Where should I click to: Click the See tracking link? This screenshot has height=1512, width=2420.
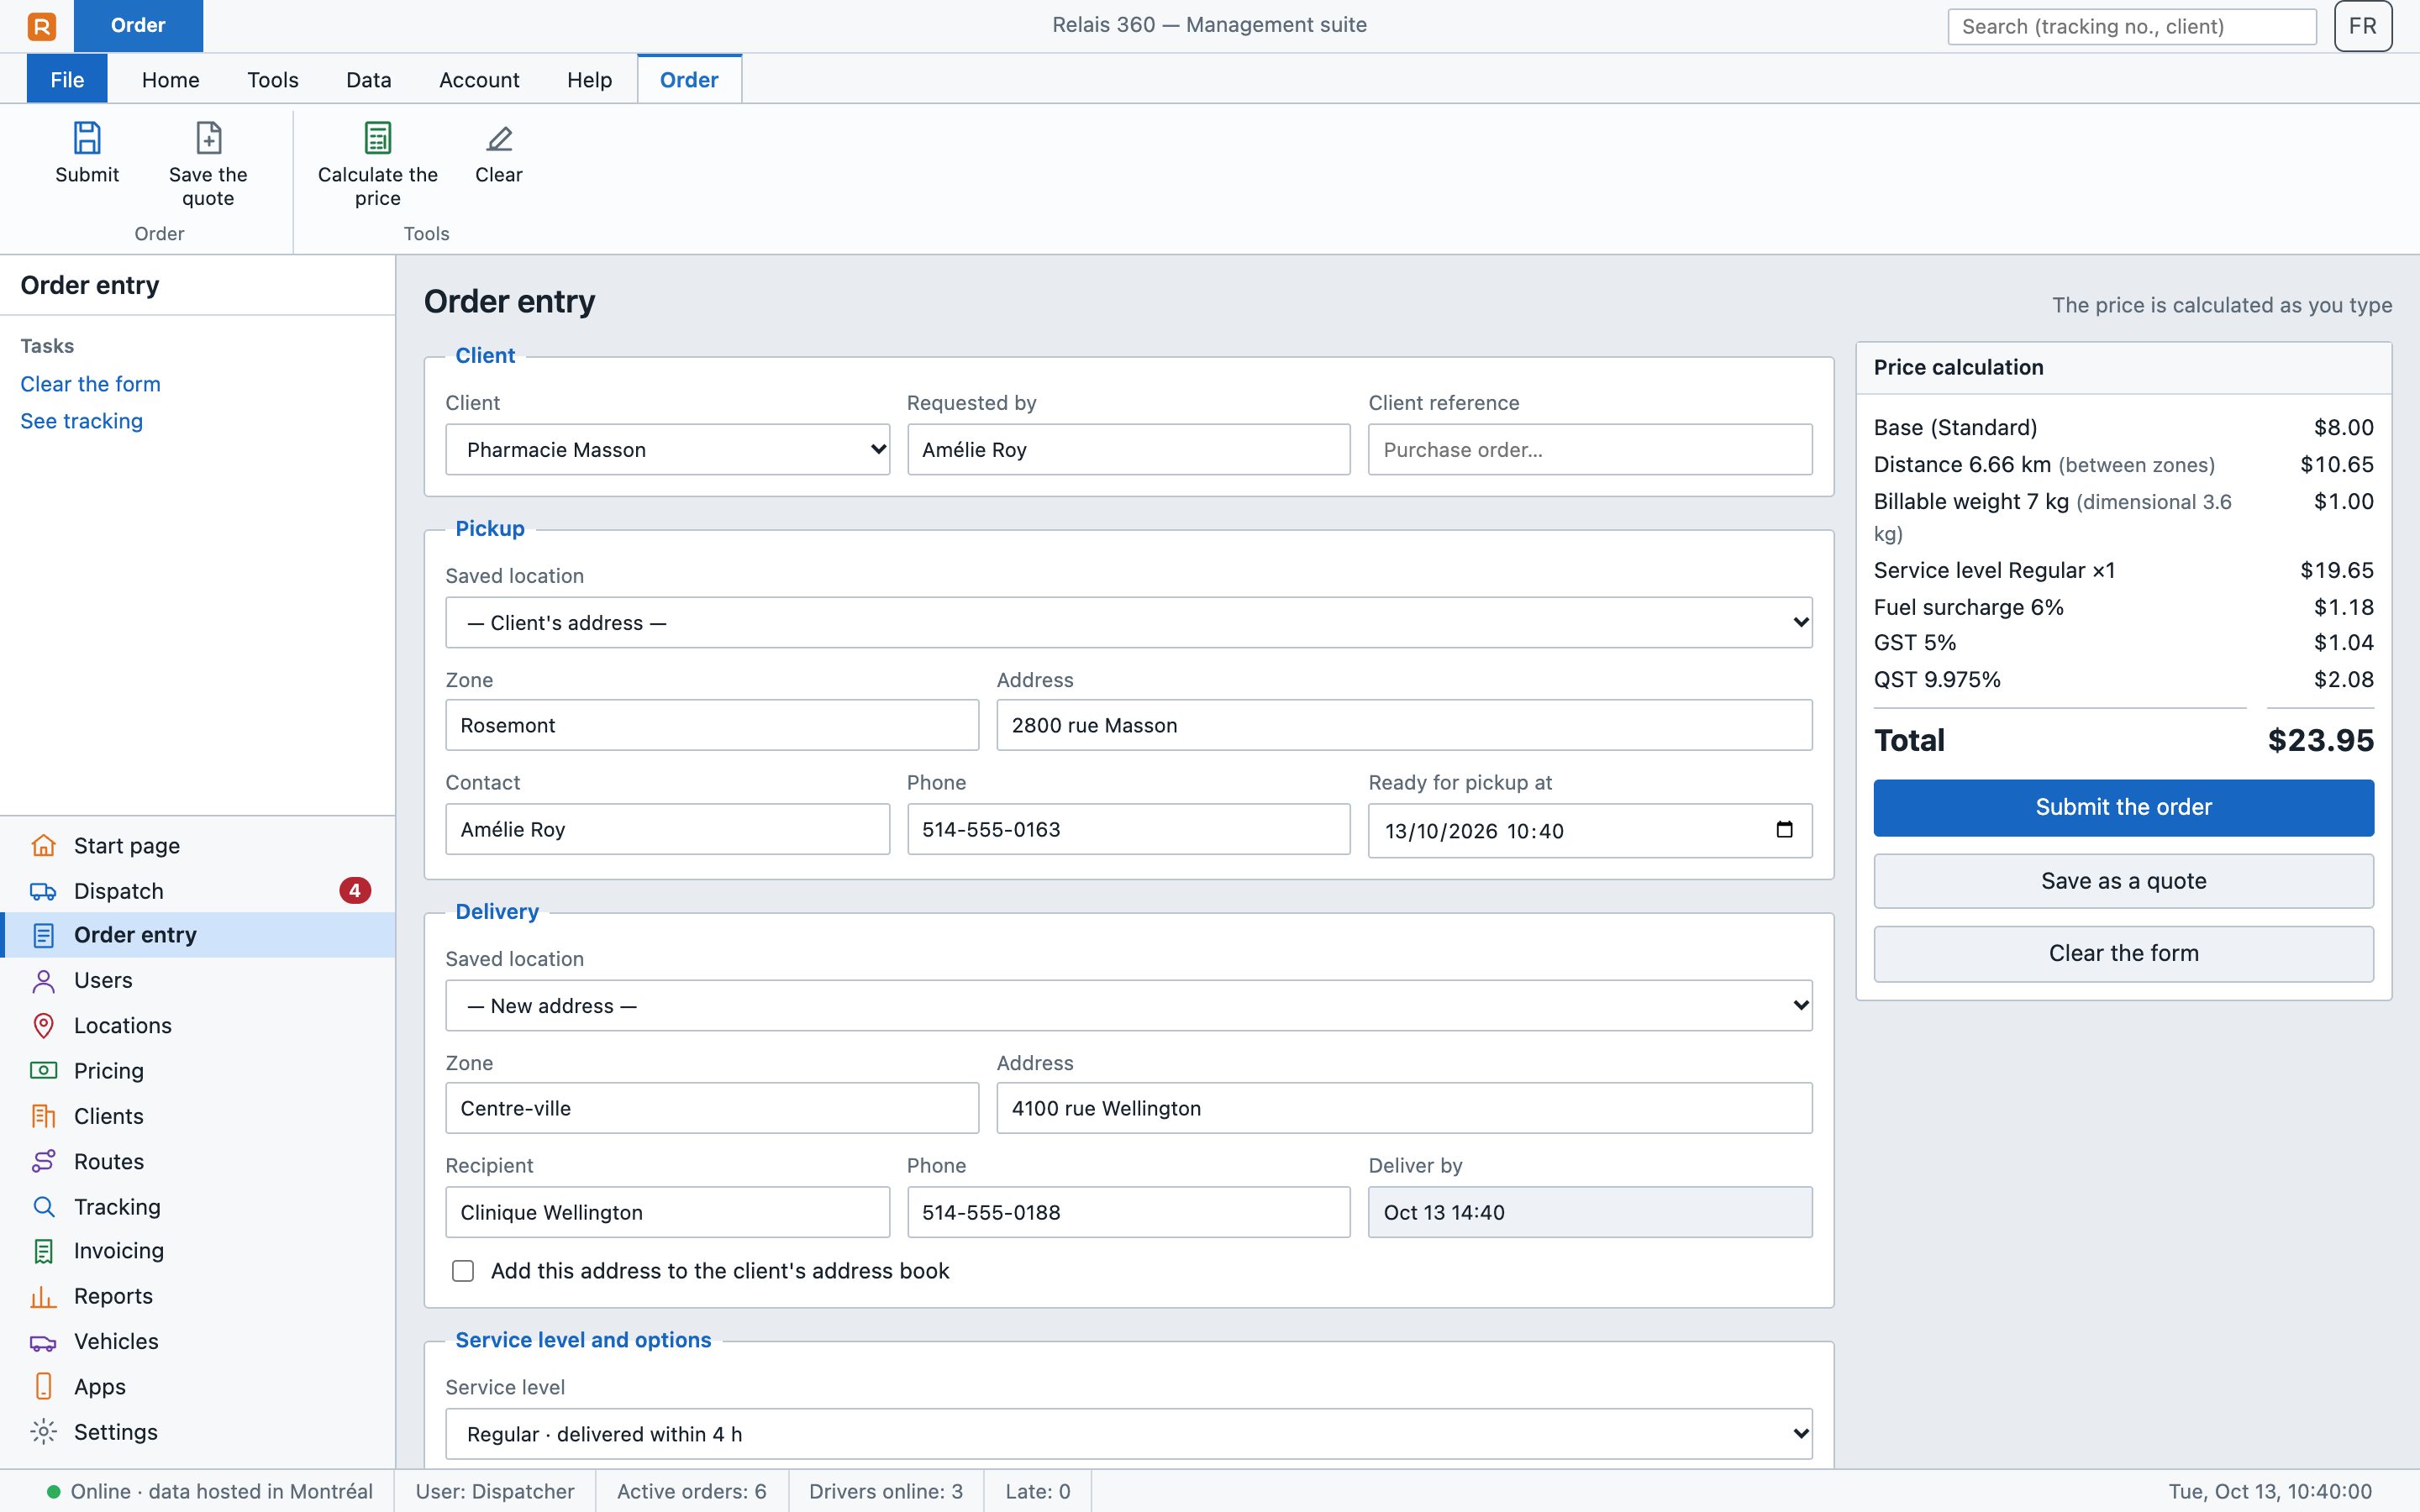point(81,421)
